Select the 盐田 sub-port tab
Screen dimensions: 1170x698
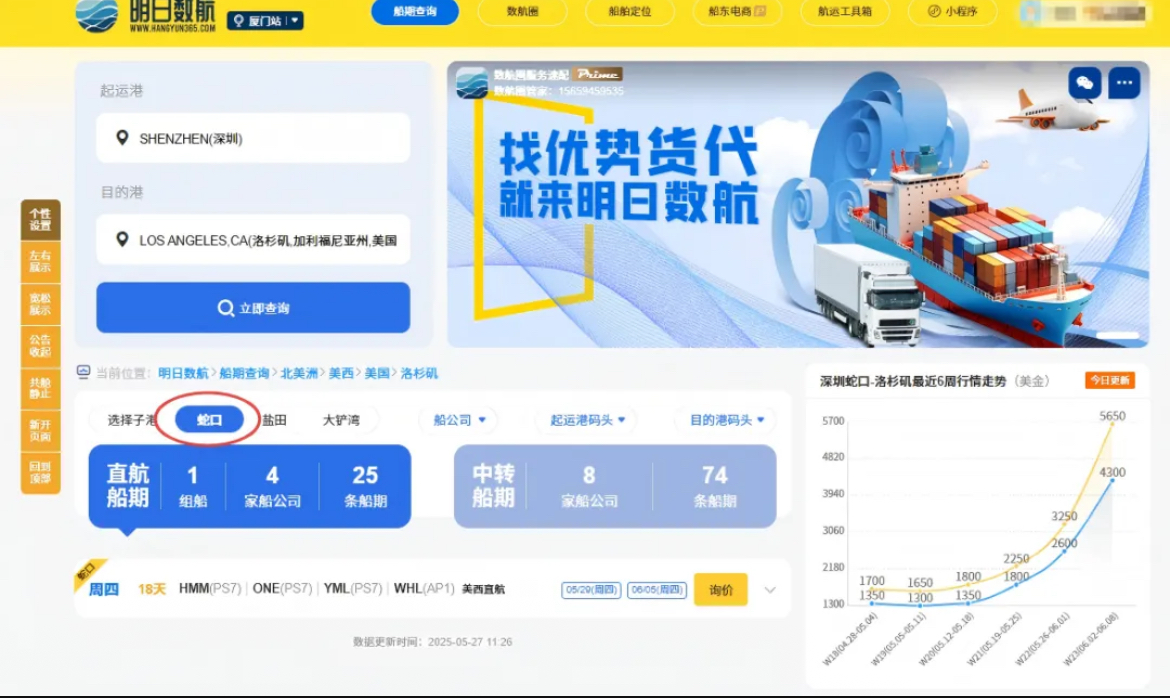click(275, 420)
